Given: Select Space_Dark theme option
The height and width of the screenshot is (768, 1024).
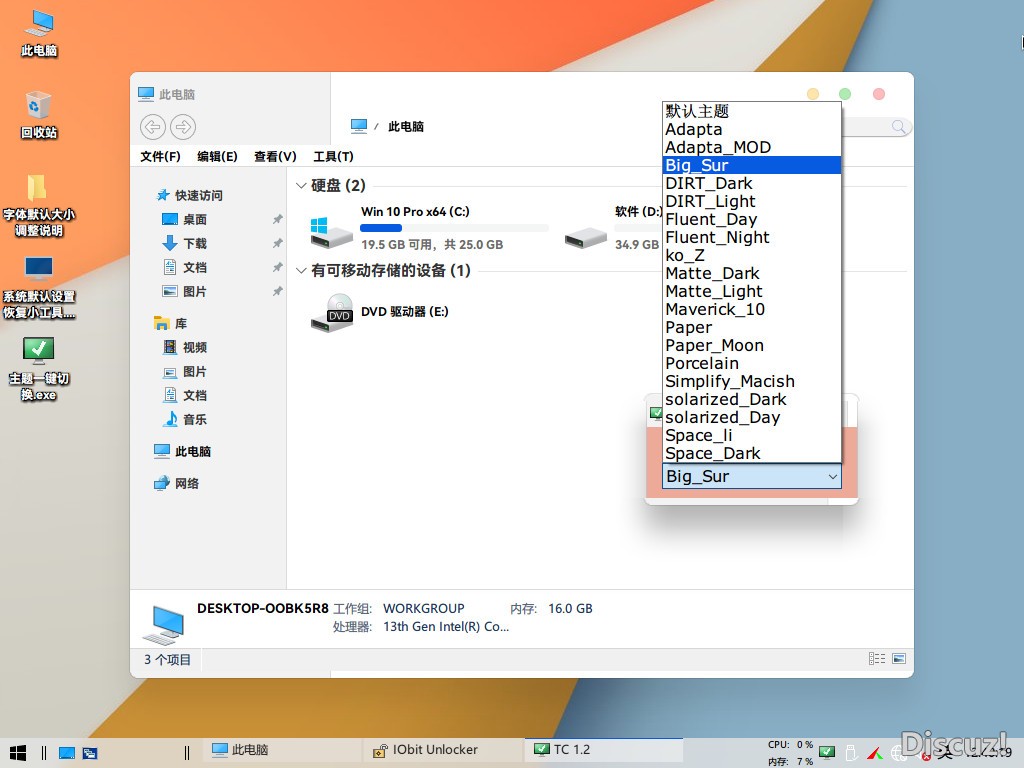Looking at the screenshot, I should click(752, 453).
